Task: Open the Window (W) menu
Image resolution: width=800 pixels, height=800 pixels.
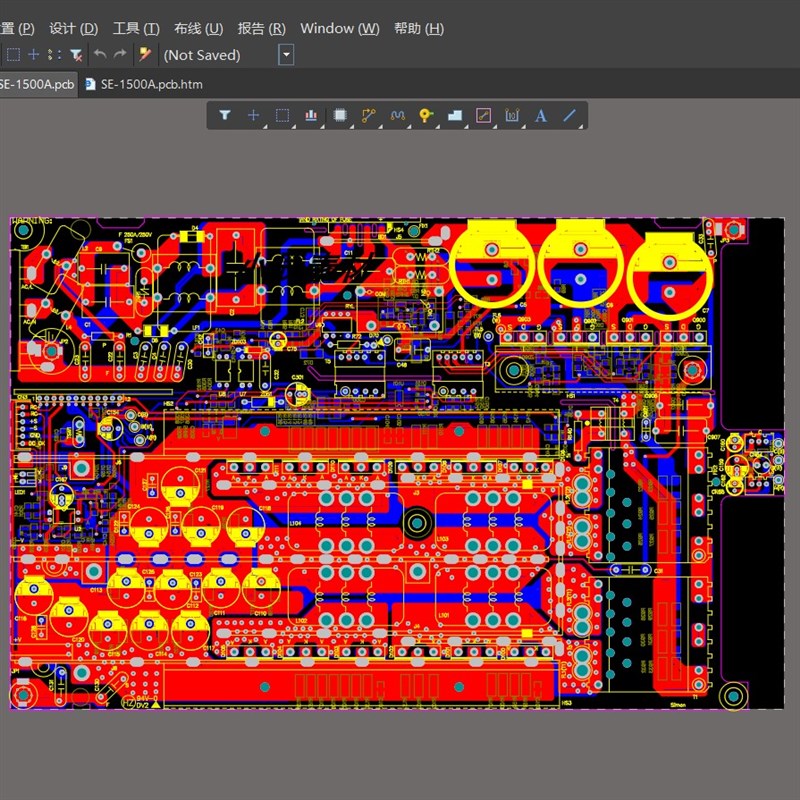Action: tap(339, 28)
